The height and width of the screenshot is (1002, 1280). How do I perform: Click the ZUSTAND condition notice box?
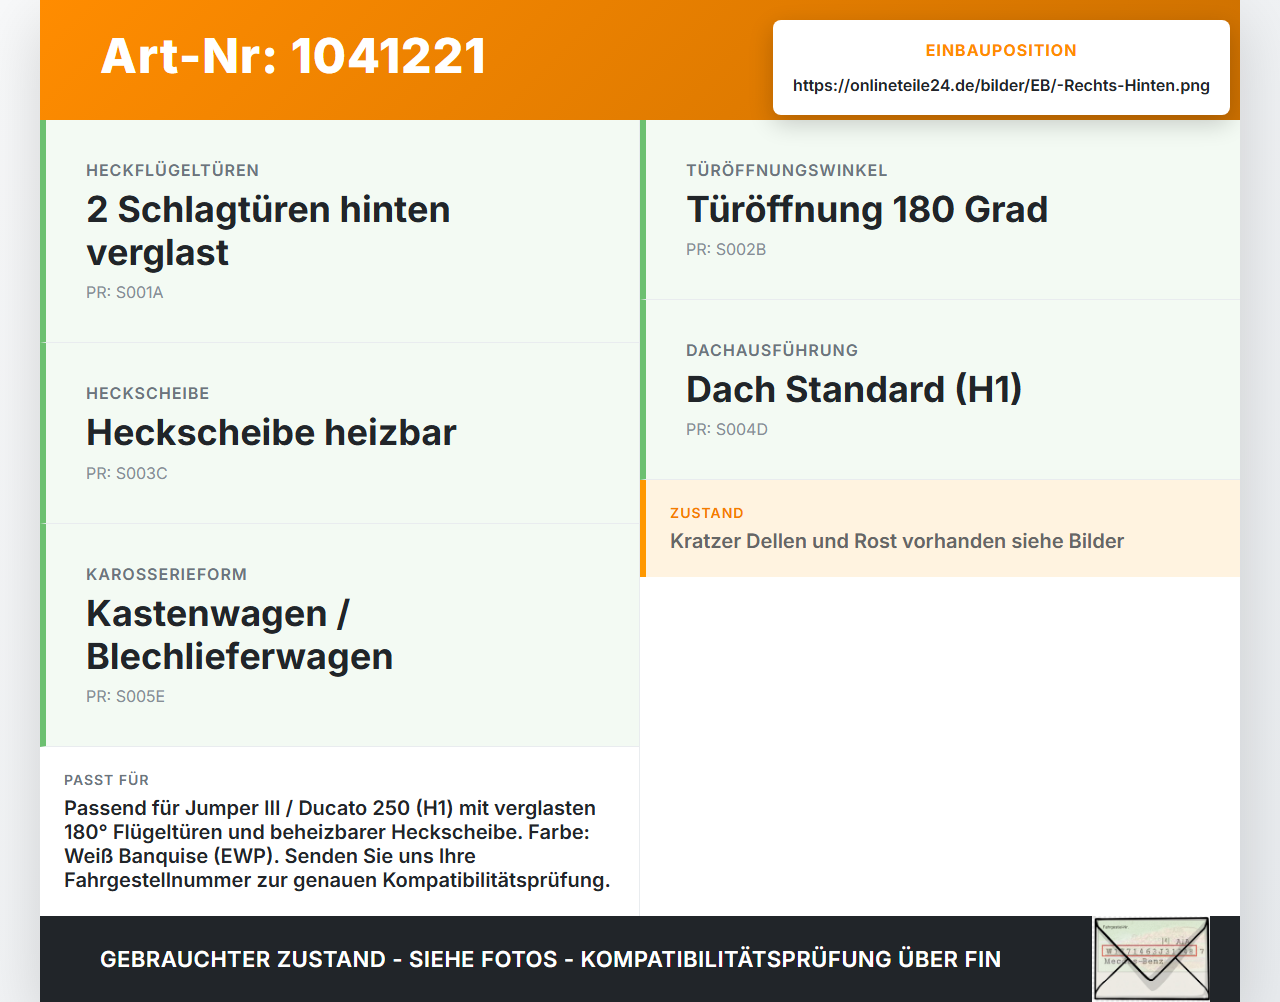[940, 528]
